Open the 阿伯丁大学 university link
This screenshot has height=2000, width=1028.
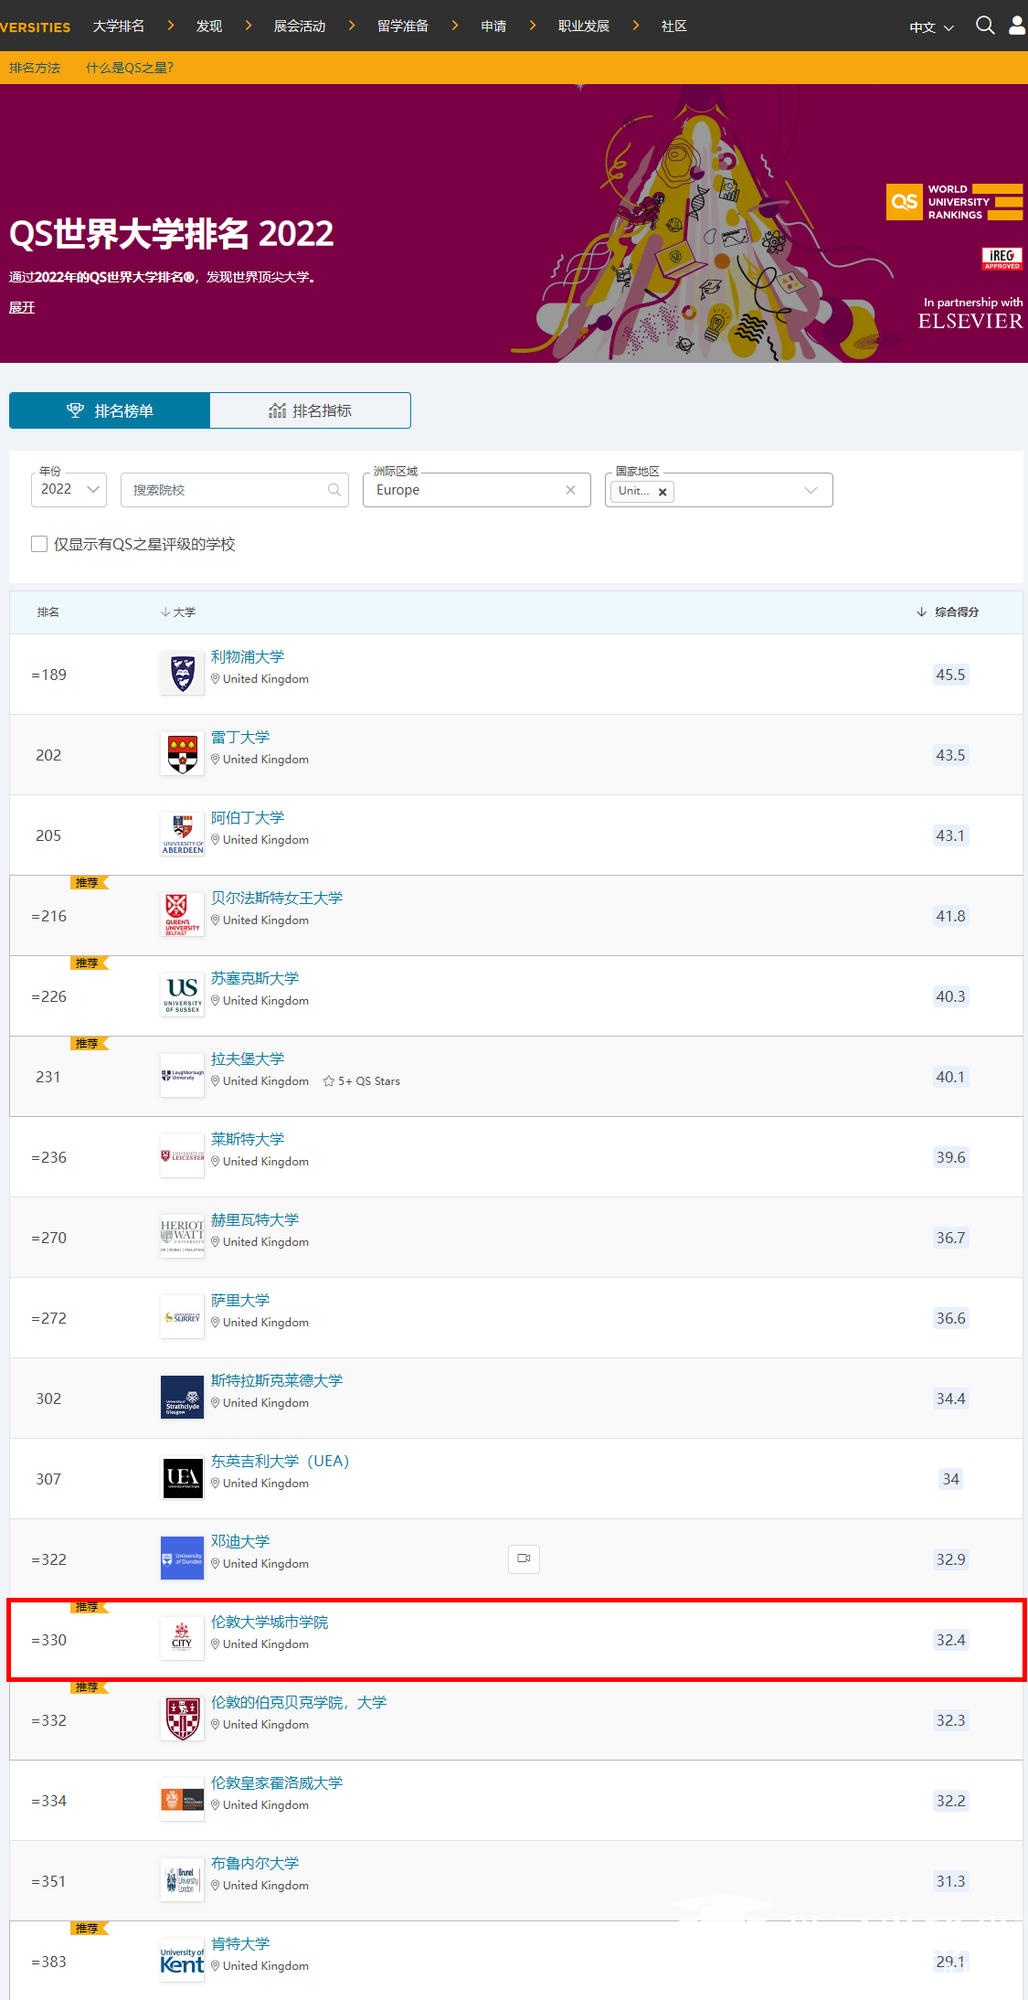pyautogui.click(x=248, y=818)
